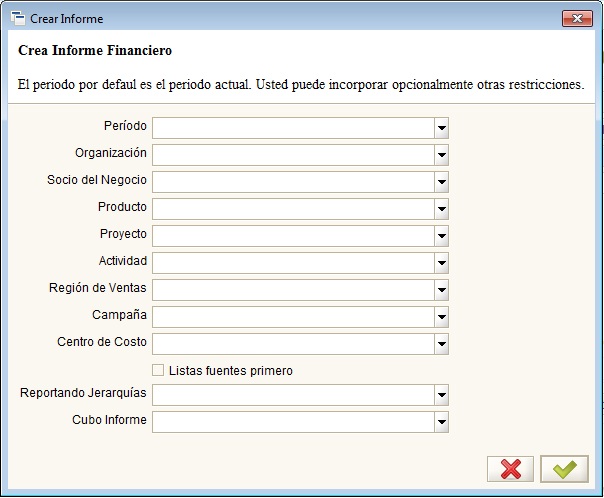Open the Socio del Negocio dropdown

coord(441,182)
